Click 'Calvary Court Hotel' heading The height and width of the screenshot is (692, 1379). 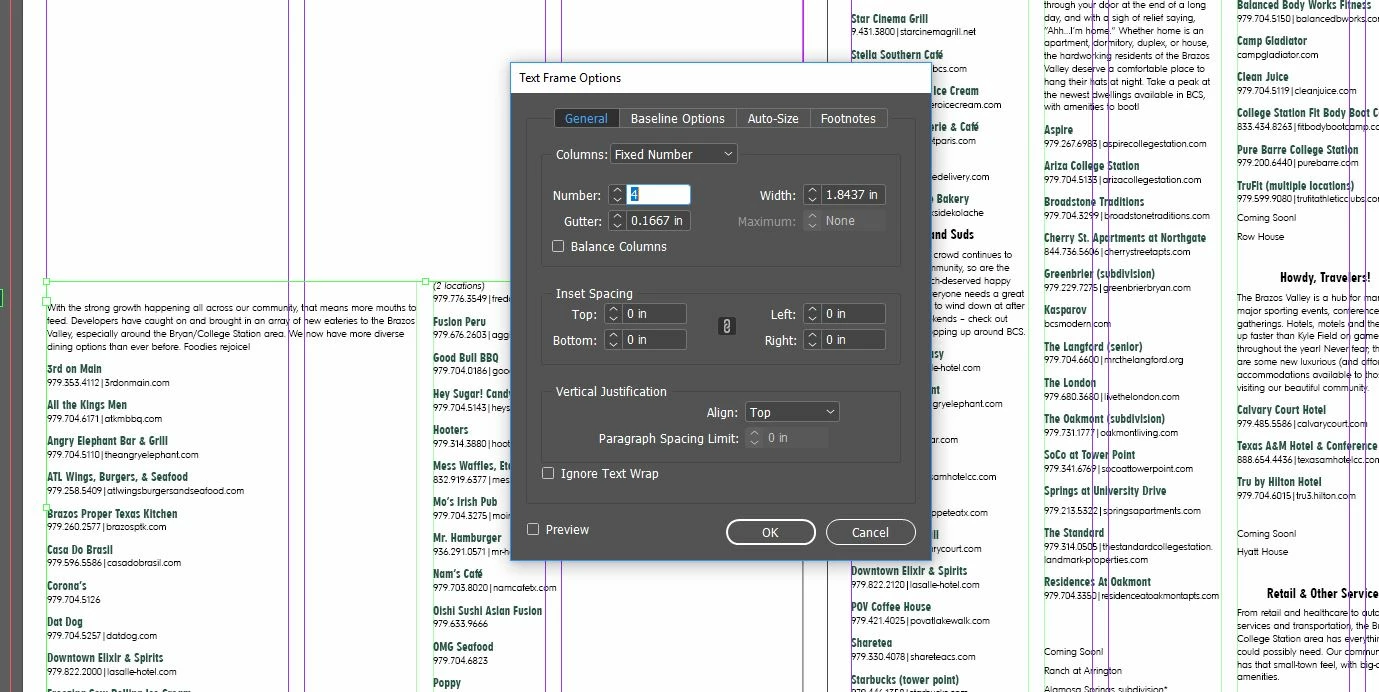tap(1282, 410)
